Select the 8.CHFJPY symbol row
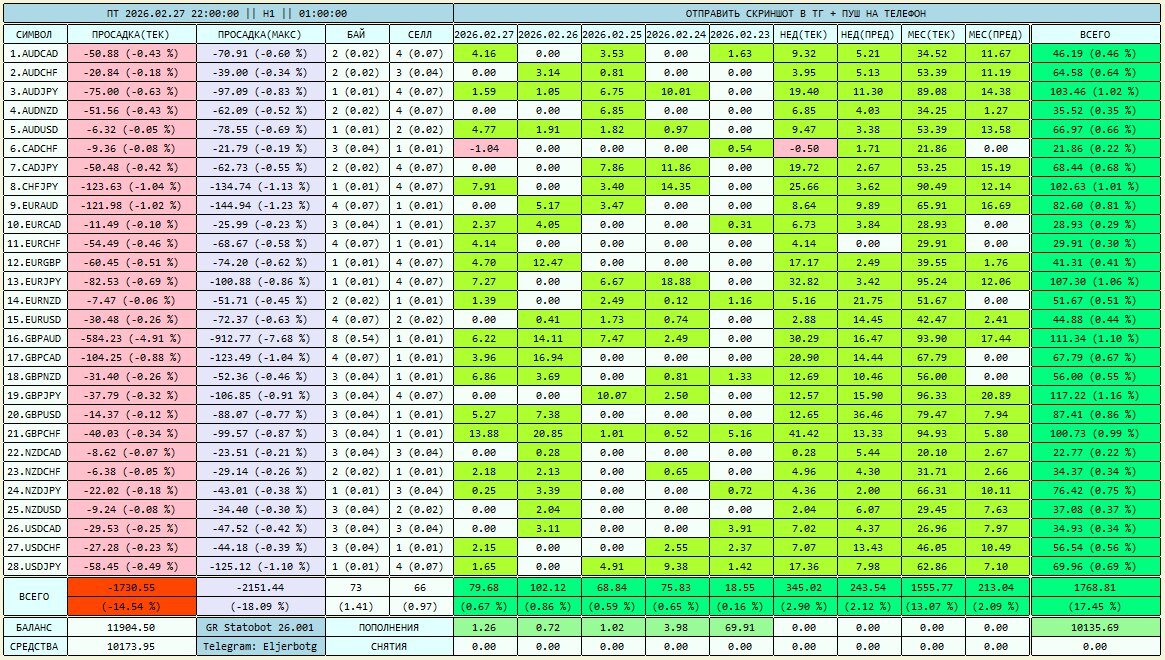Viewport: 1165px width, 660px height. (35, 187)
